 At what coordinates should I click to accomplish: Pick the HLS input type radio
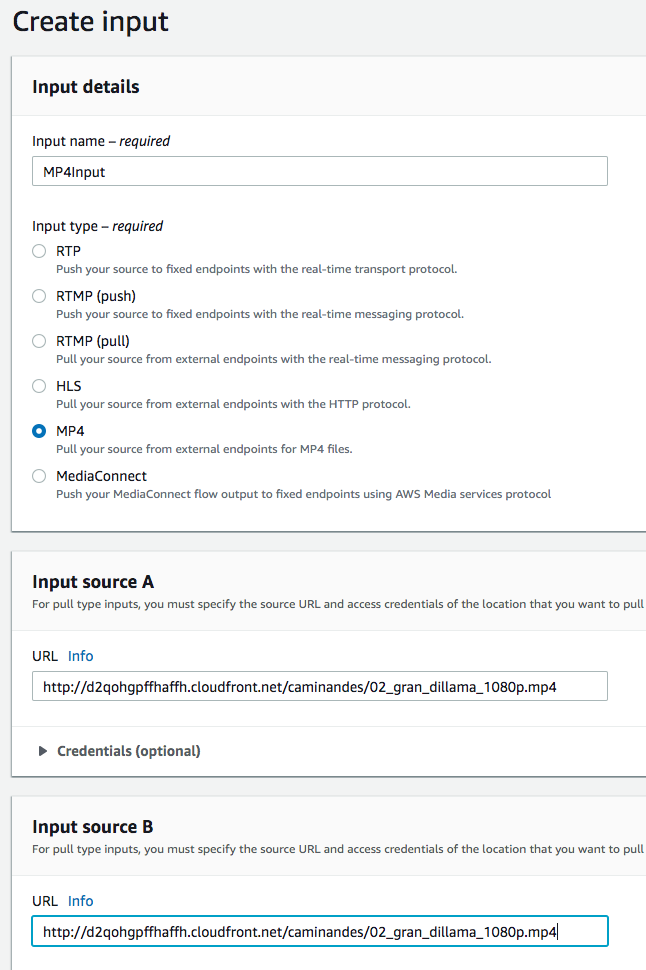coord(39,386)
